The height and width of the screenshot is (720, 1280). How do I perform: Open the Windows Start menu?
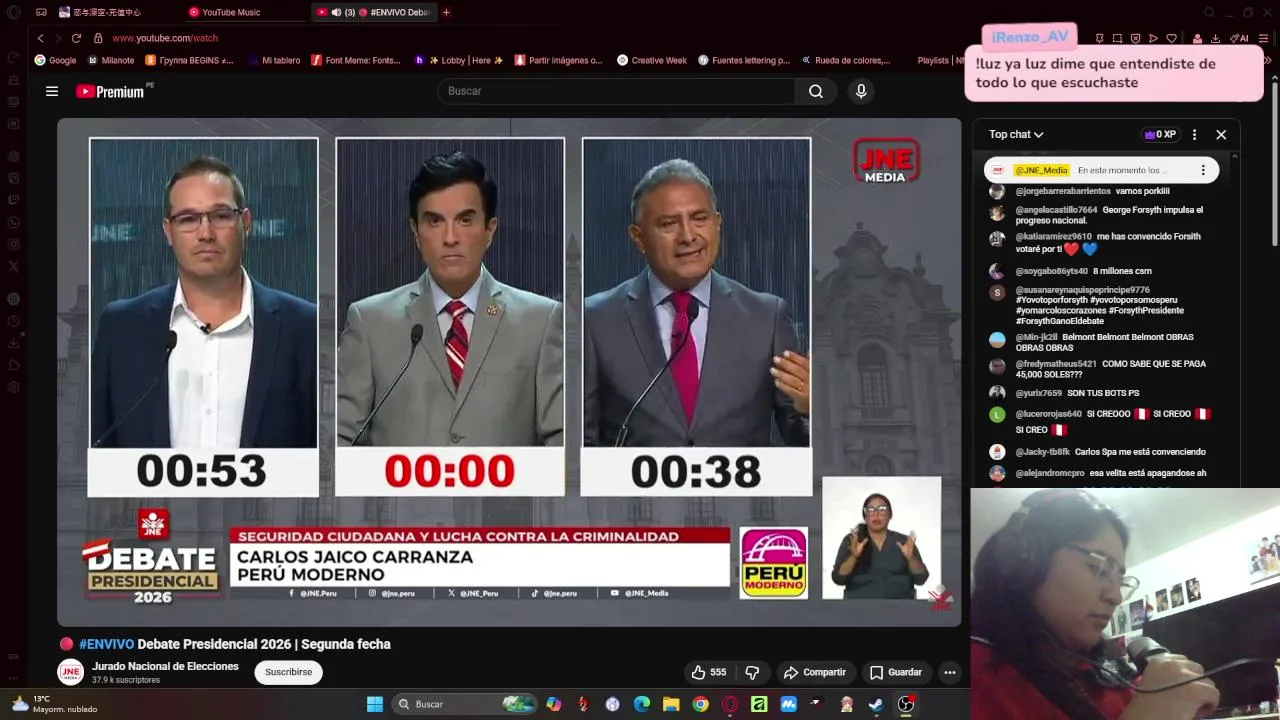(375, 704)
